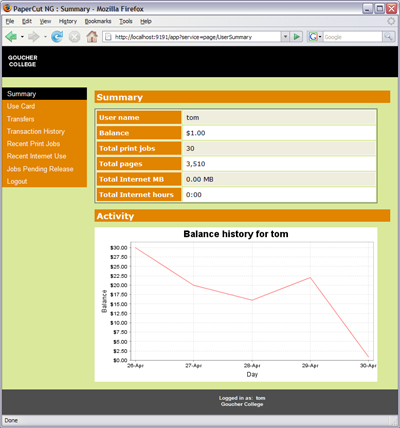Click the Forward arrow button
Screen dimensions: 400x428
34,36
